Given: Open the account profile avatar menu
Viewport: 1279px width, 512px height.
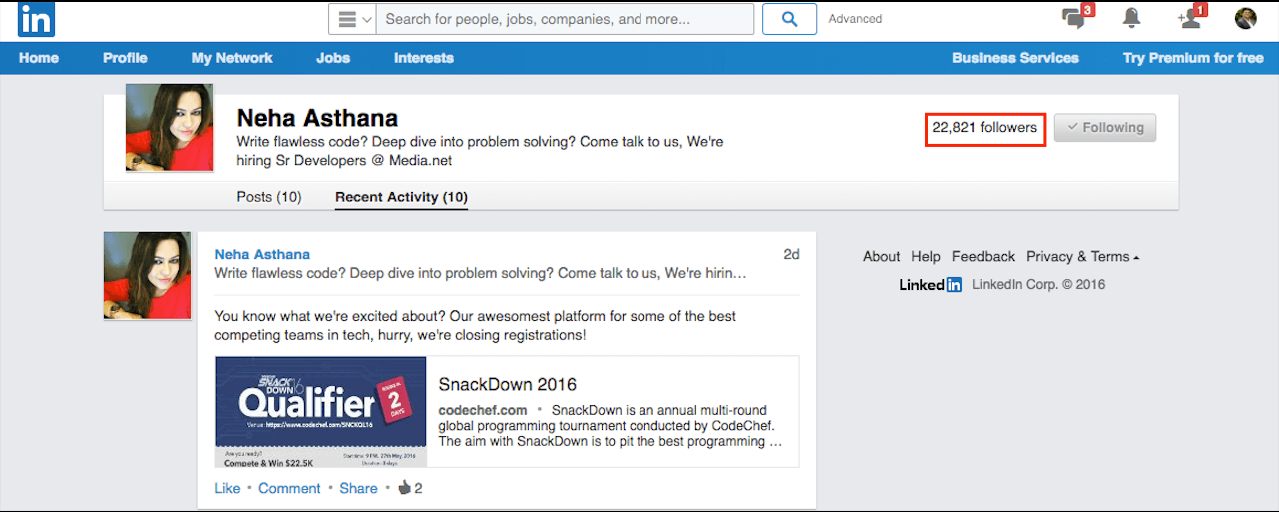Looking at the screenshot, I should tap(1246, 18).
